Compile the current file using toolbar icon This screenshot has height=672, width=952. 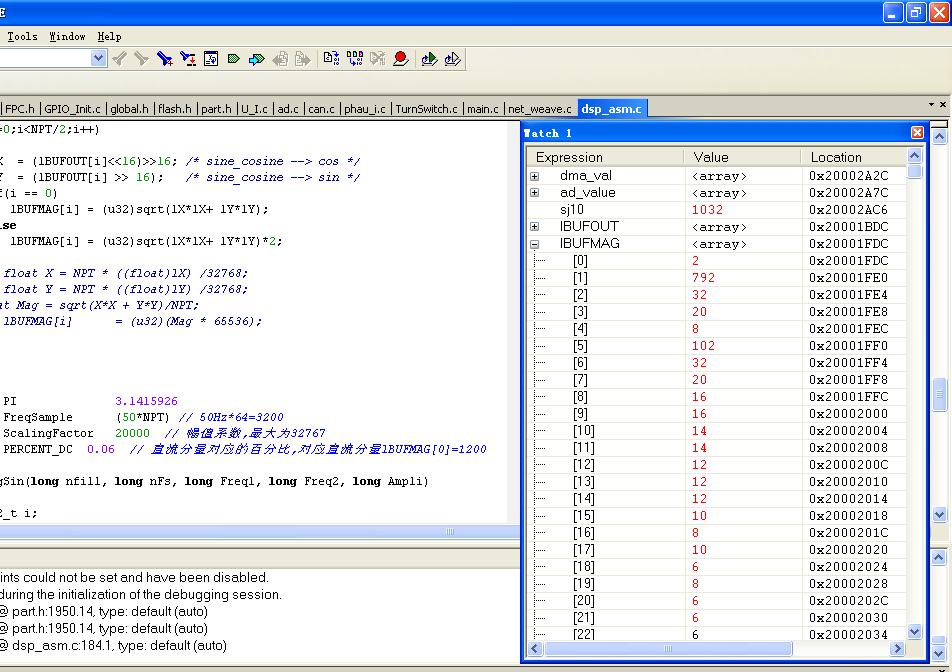[332, 59]
